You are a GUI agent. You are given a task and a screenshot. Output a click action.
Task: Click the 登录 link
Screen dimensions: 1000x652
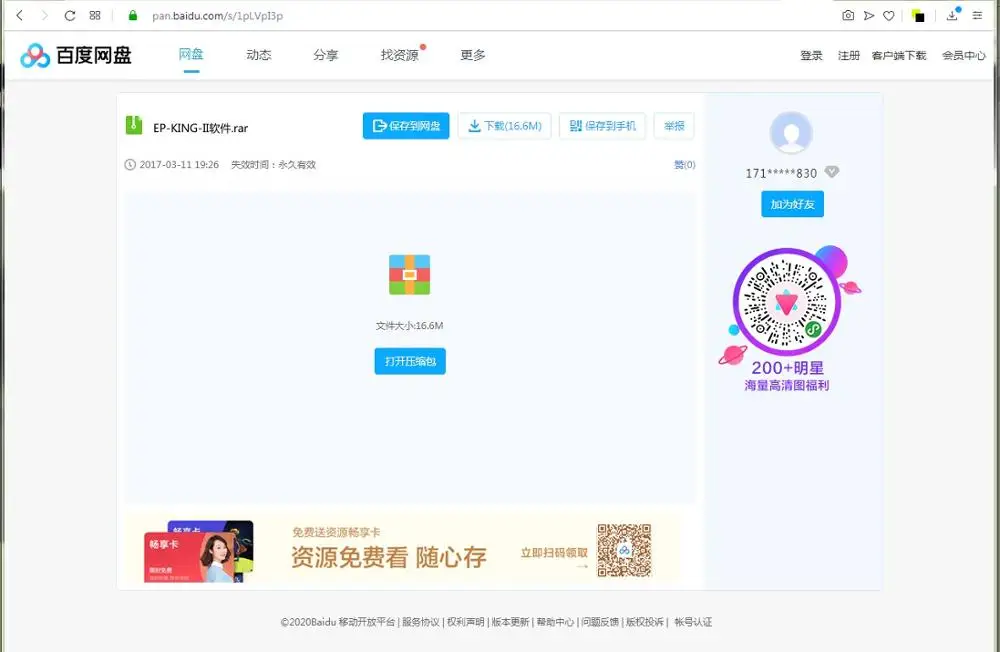(x=811, y=56)
